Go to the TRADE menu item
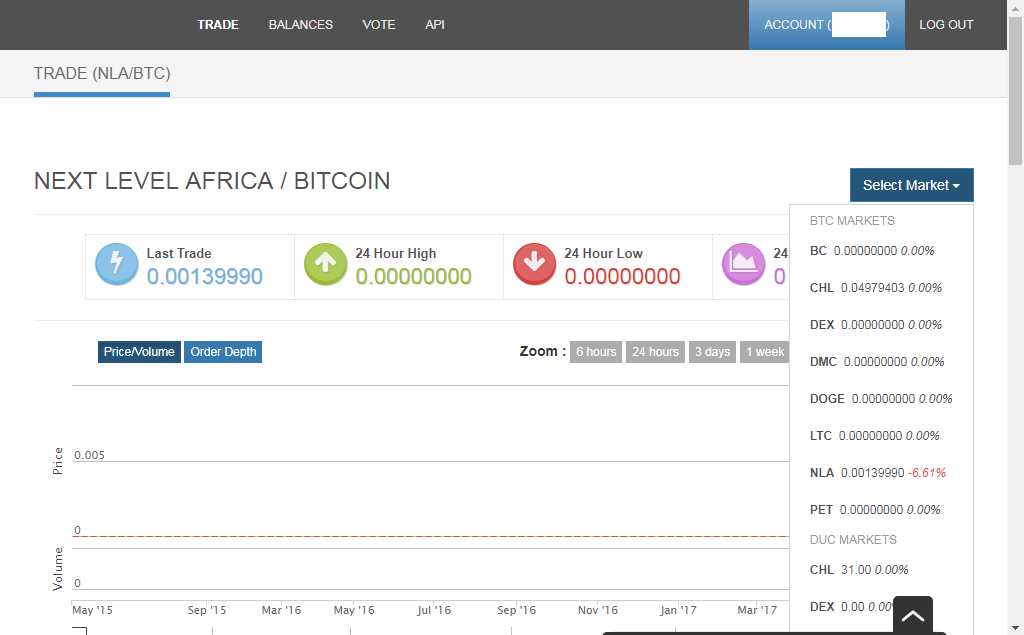This screenshot has height=635, width=1024. tap(218, 25)
